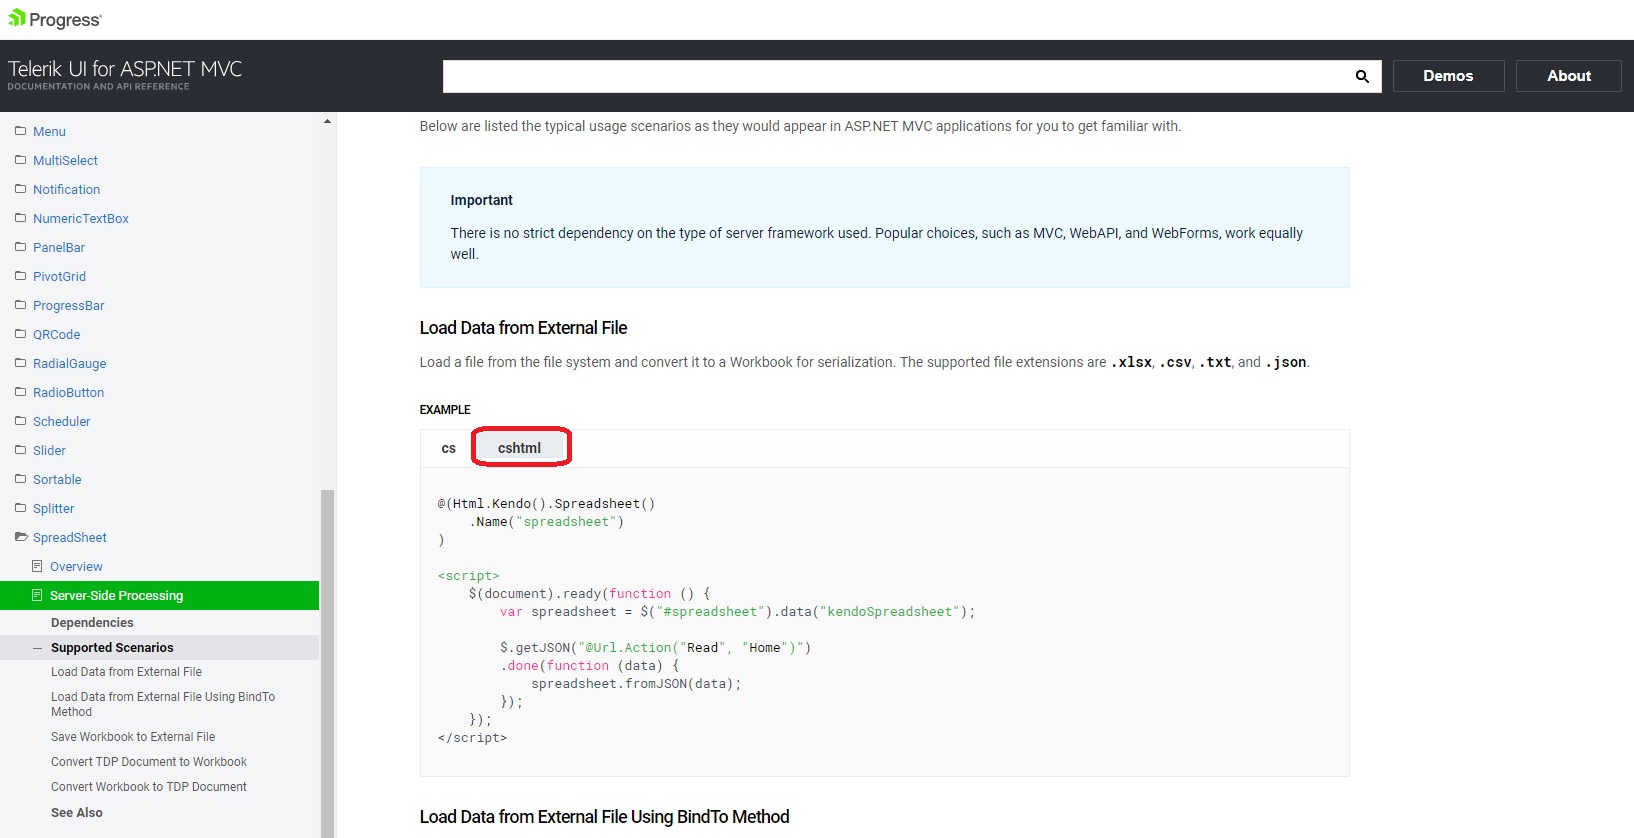Click the folder icon beside Menu
The width and height of the screenshot is (1634, 838).
pyautogui.click(x=21, y=131)
